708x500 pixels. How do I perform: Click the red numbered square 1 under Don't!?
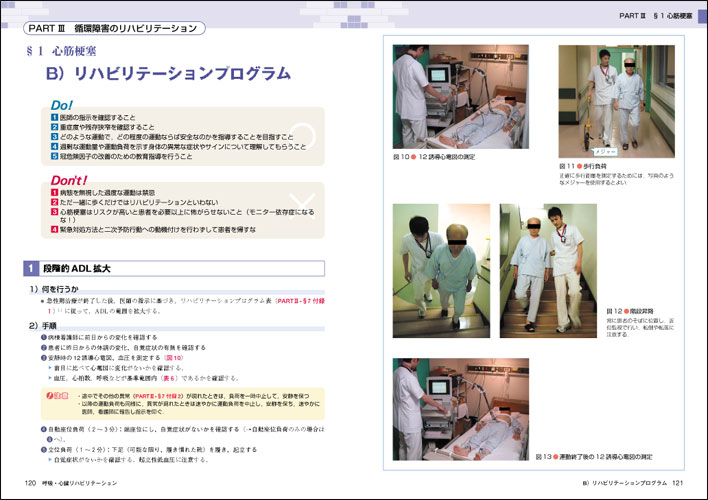coord(54,189)
